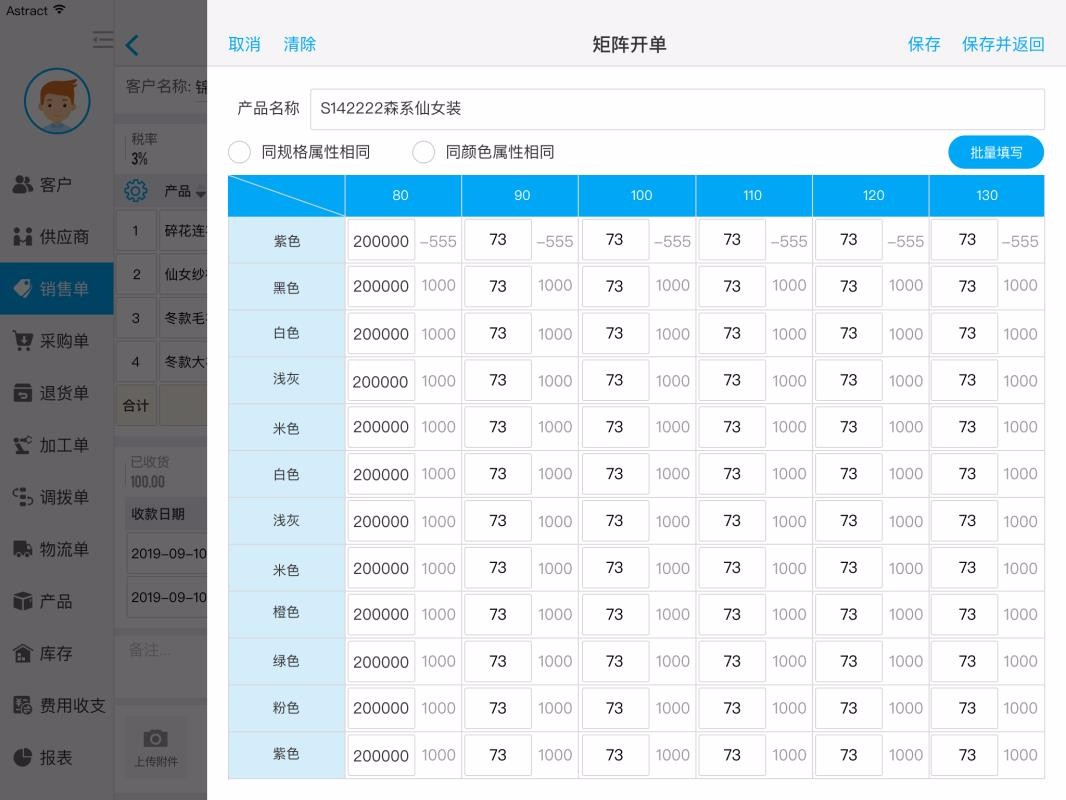Click the 黑色 row label
The width and height of the screenshot is (1066, 800).
click(x=286, y=288)
